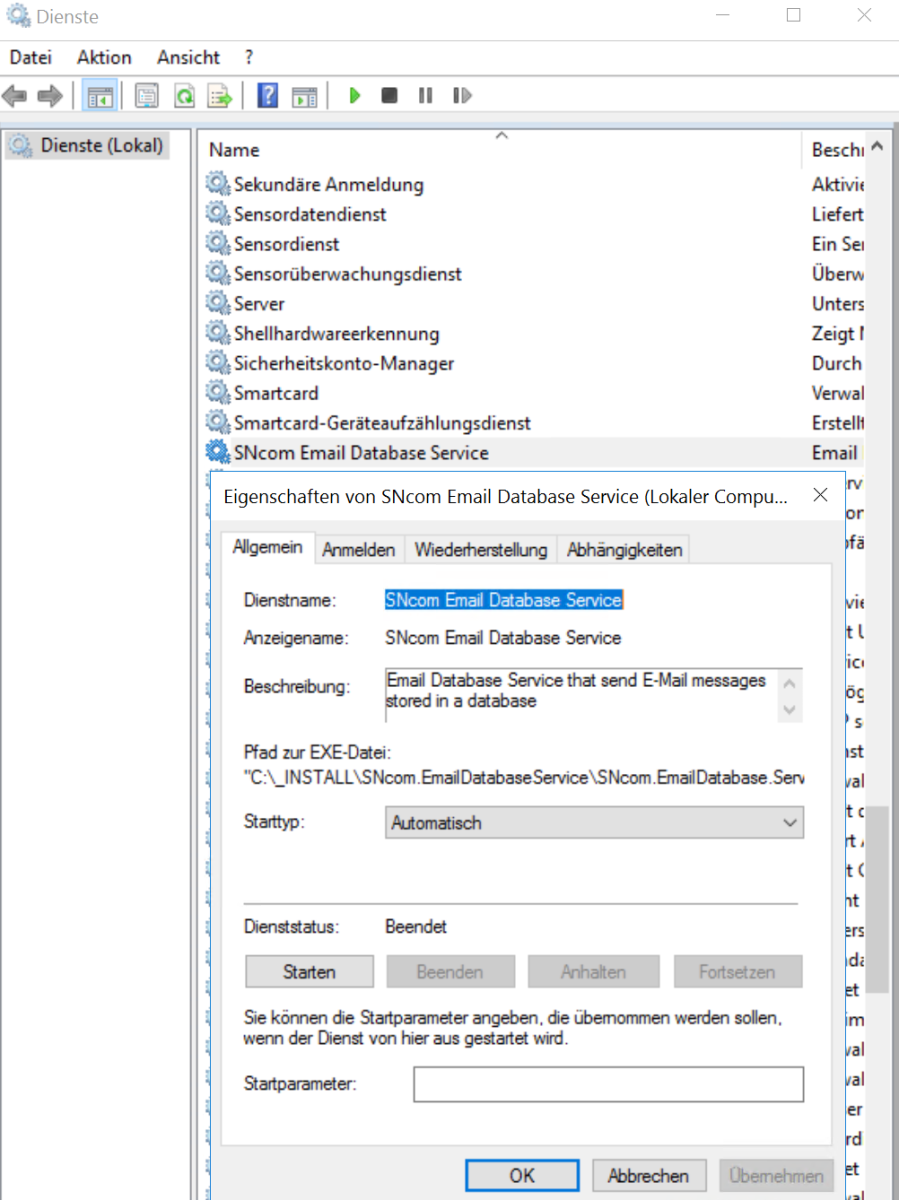
Task: Click the Restart Service toolbar icon
Action: coord(461,96)
